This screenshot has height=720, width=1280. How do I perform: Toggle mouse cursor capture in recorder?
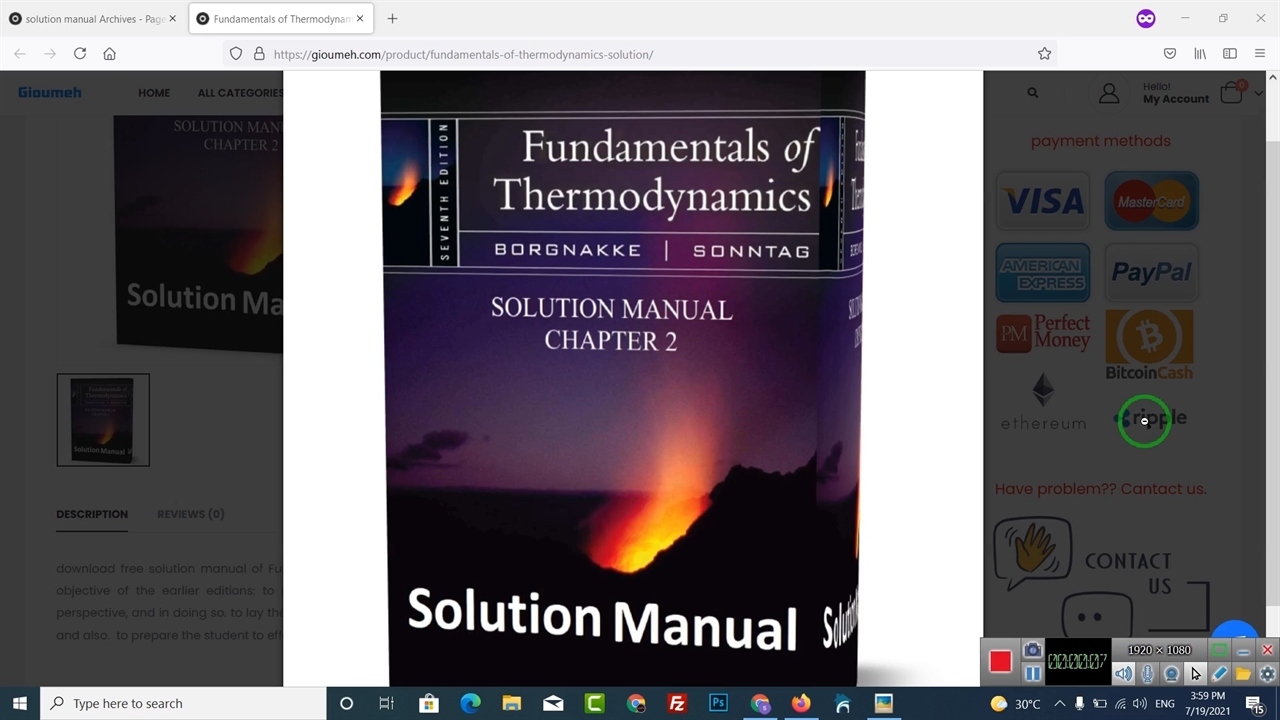[x=1195, y=674]
